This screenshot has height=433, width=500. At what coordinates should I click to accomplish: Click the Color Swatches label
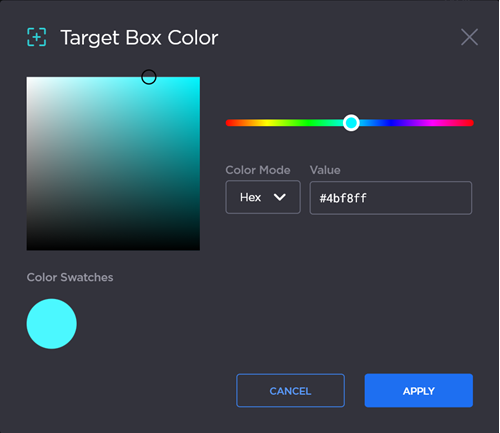coord(70,277)
